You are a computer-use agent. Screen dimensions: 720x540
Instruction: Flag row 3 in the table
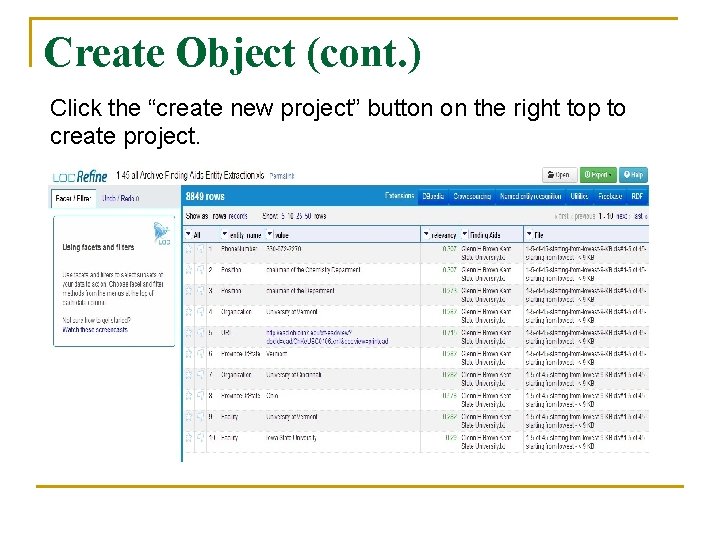coord(200,291)
